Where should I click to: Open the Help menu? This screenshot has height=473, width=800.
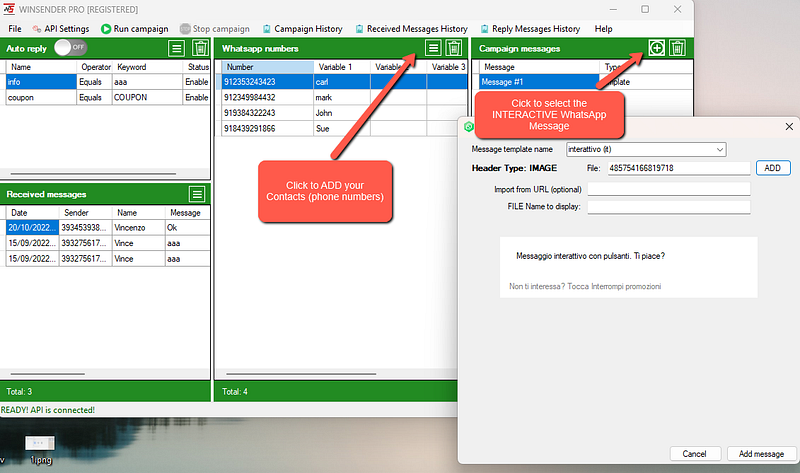point(603,29)
